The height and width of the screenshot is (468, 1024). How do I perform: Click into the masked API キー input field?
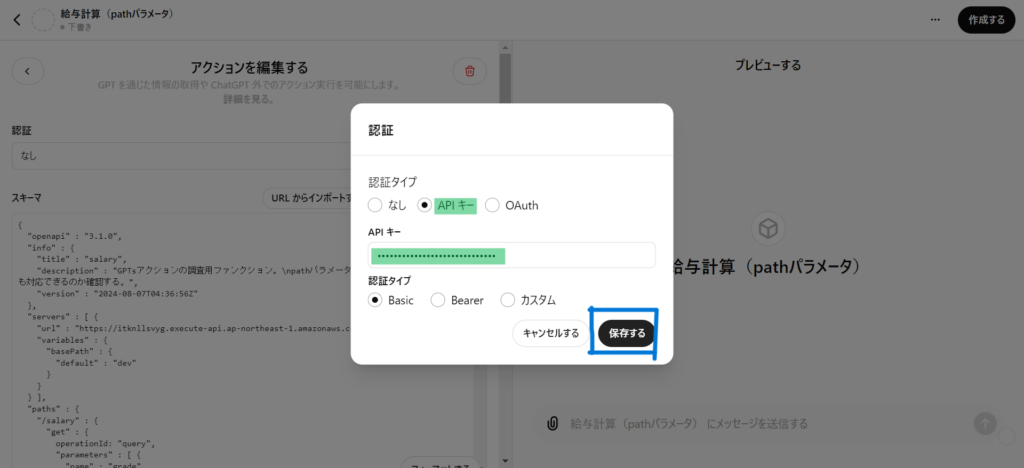coord(511,256)
